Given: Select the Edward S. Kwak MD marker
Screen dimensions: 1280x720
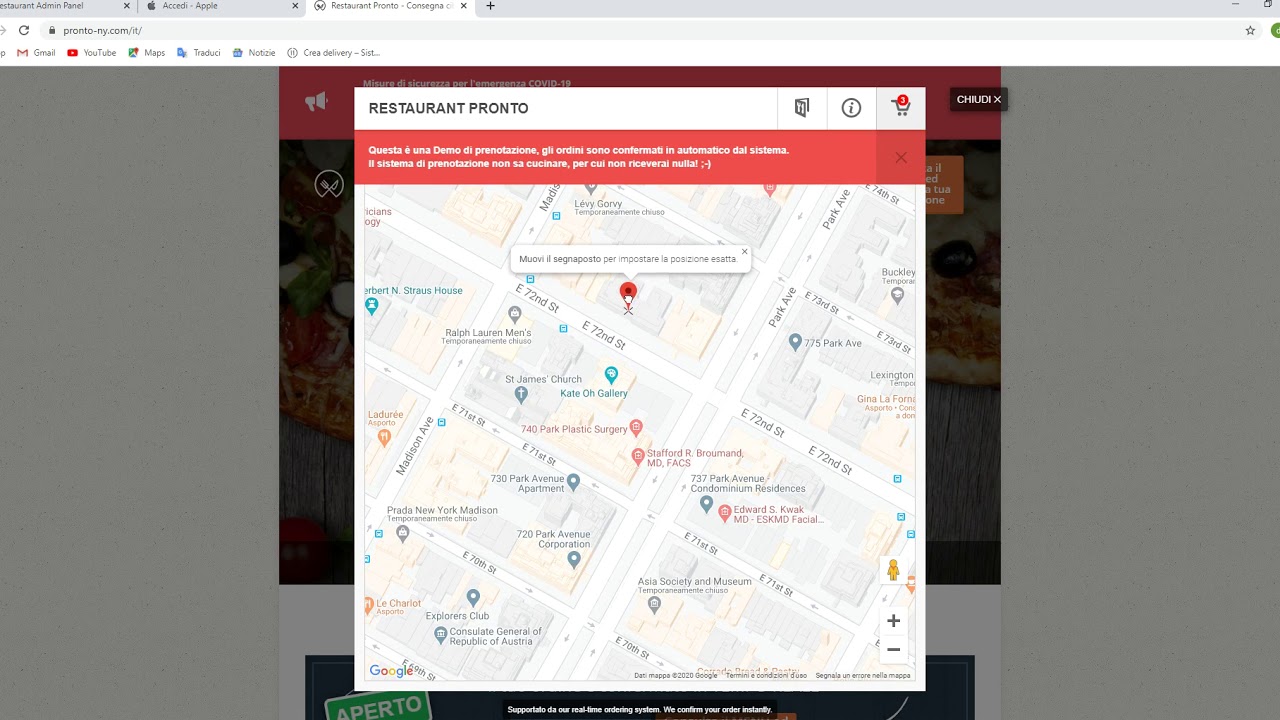Looking at the screenshot, I should (725, 512).
